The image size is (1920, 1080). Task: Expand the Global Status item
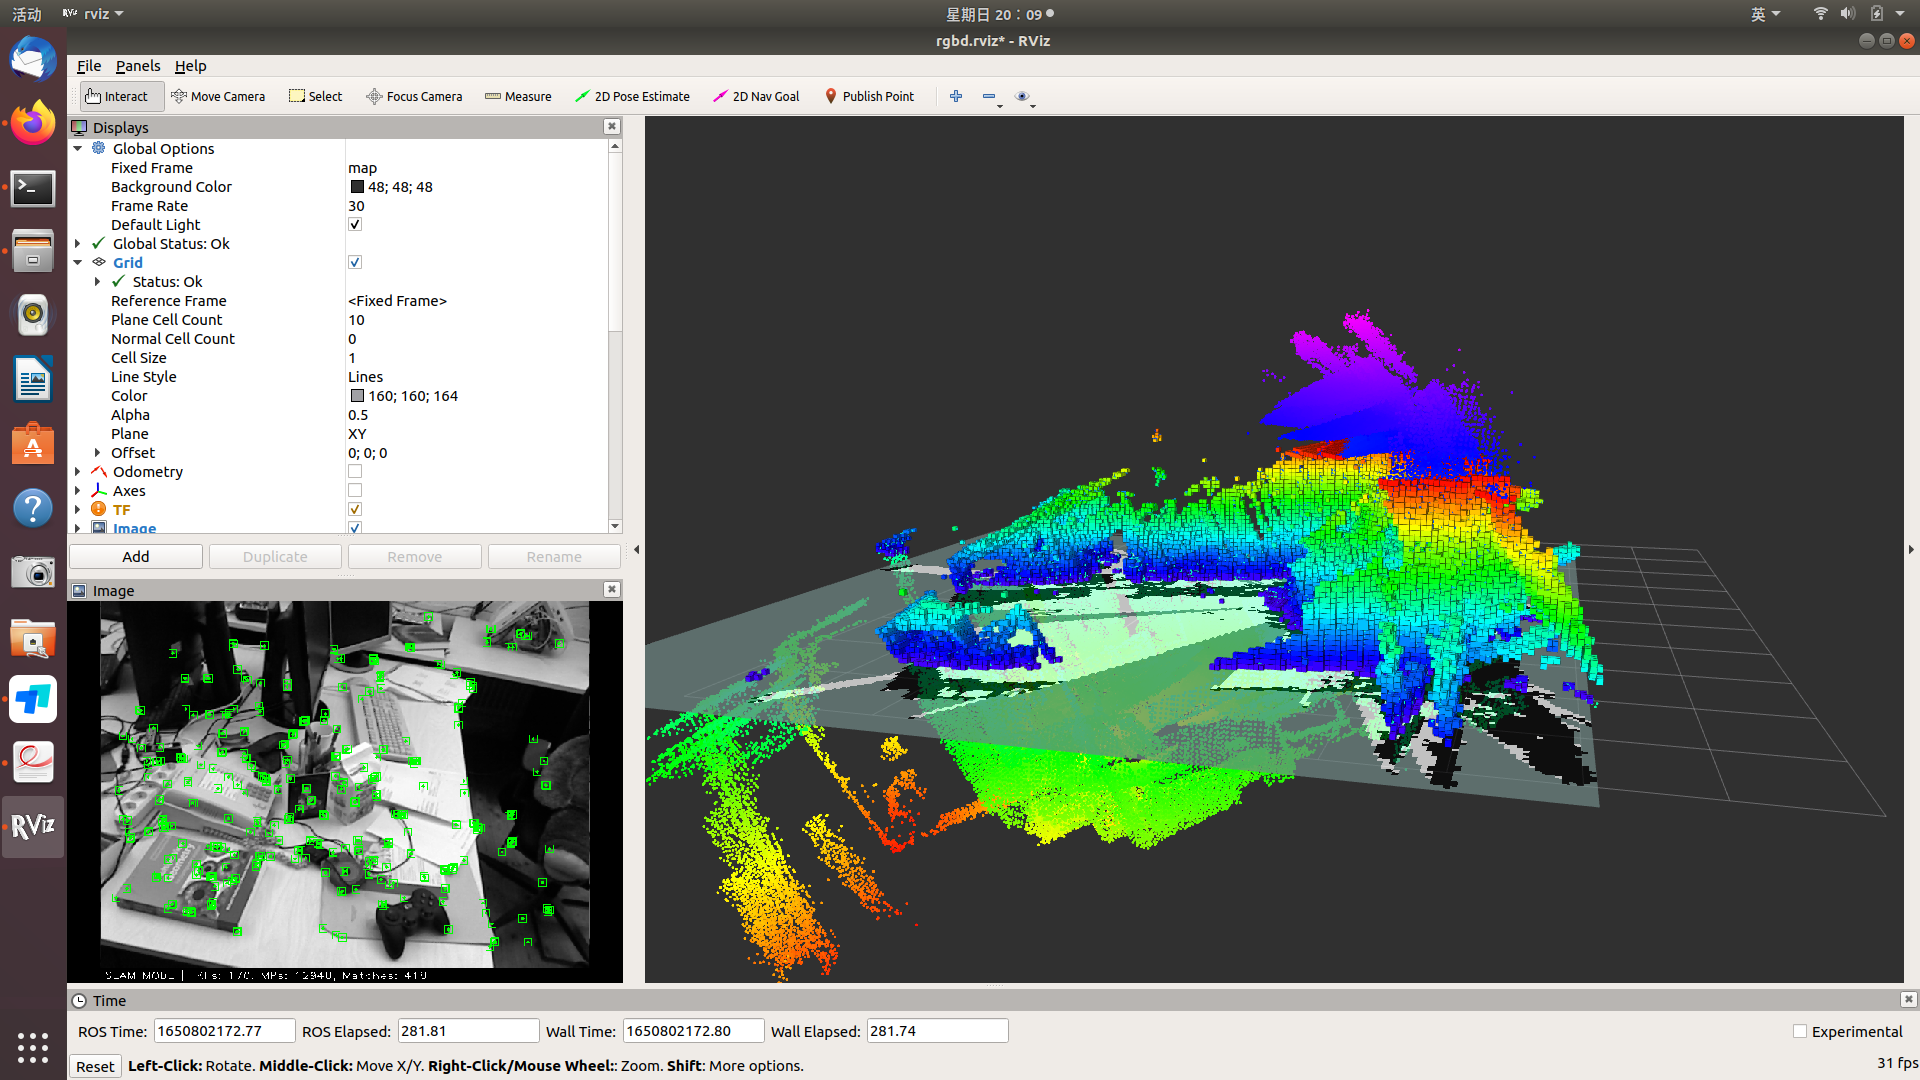coord(78,244)
